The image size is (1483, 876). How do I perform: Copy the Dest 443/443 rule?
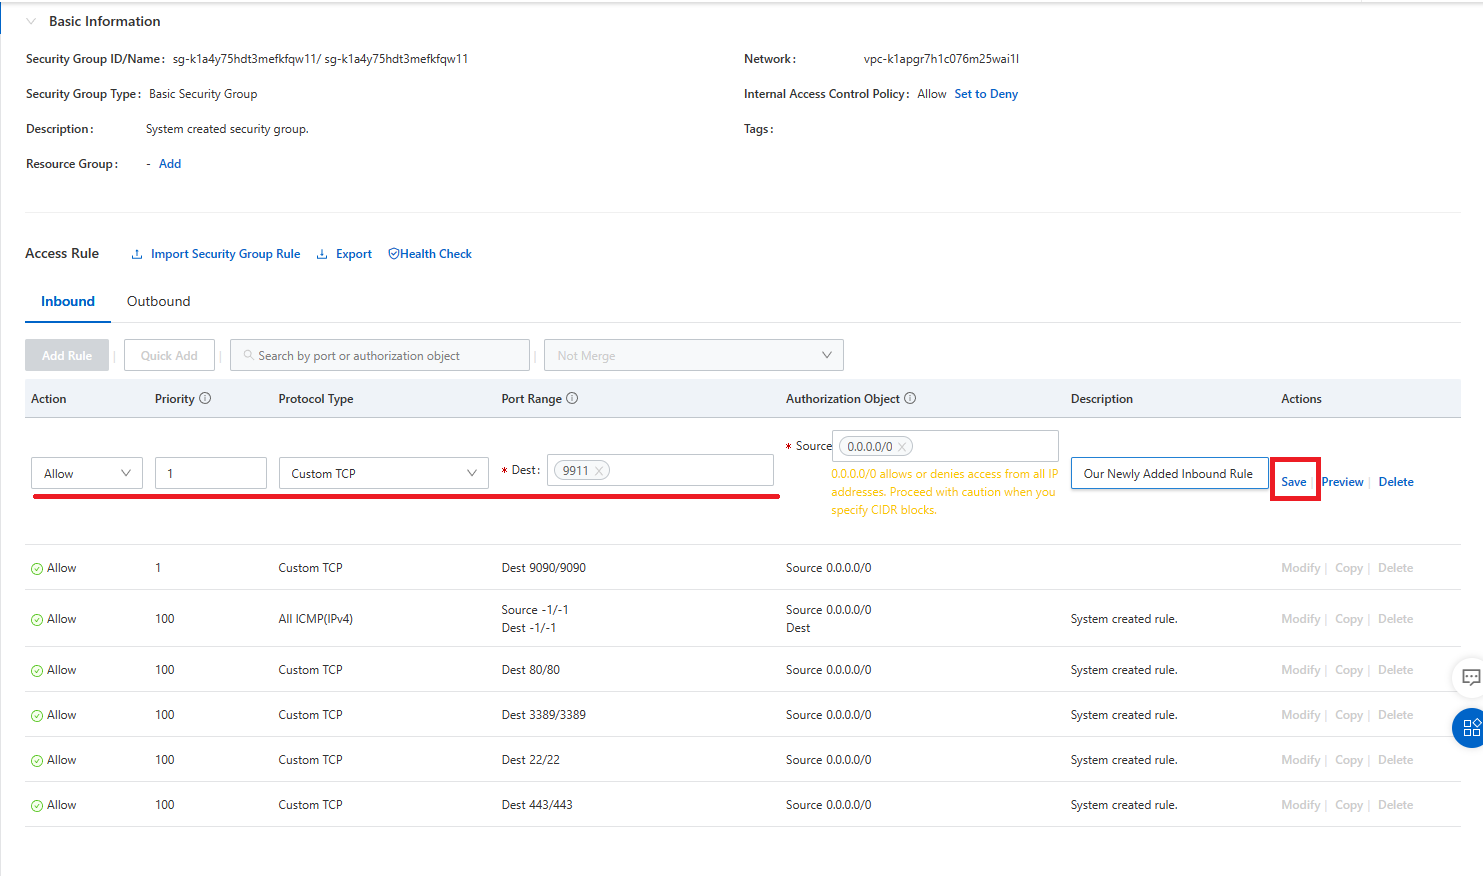[1349, 805]
